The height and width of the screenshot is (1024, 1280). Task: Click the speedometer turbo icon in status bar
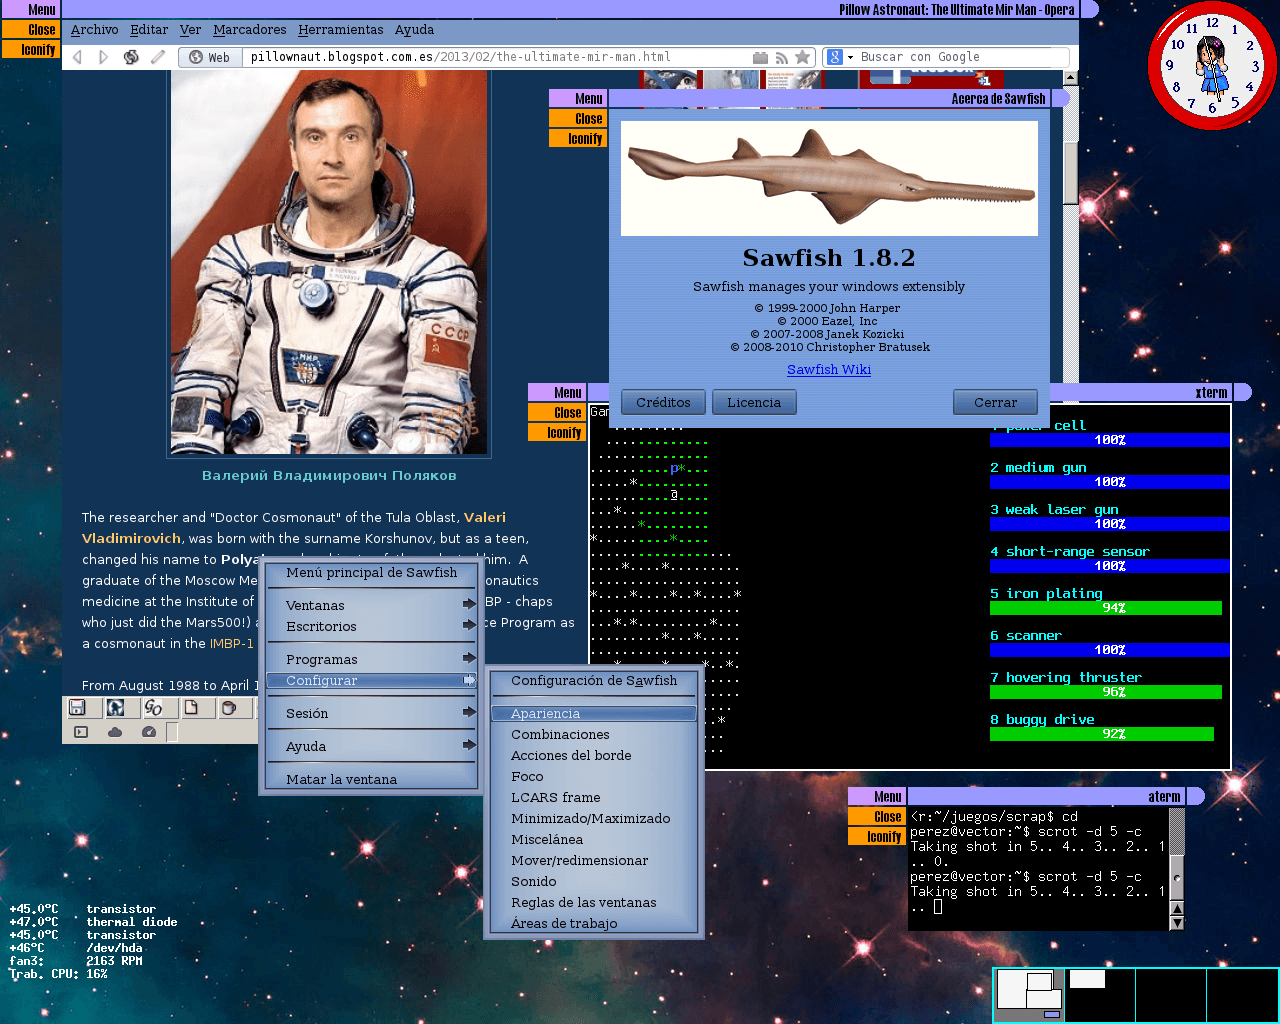(x=149, y=732)
